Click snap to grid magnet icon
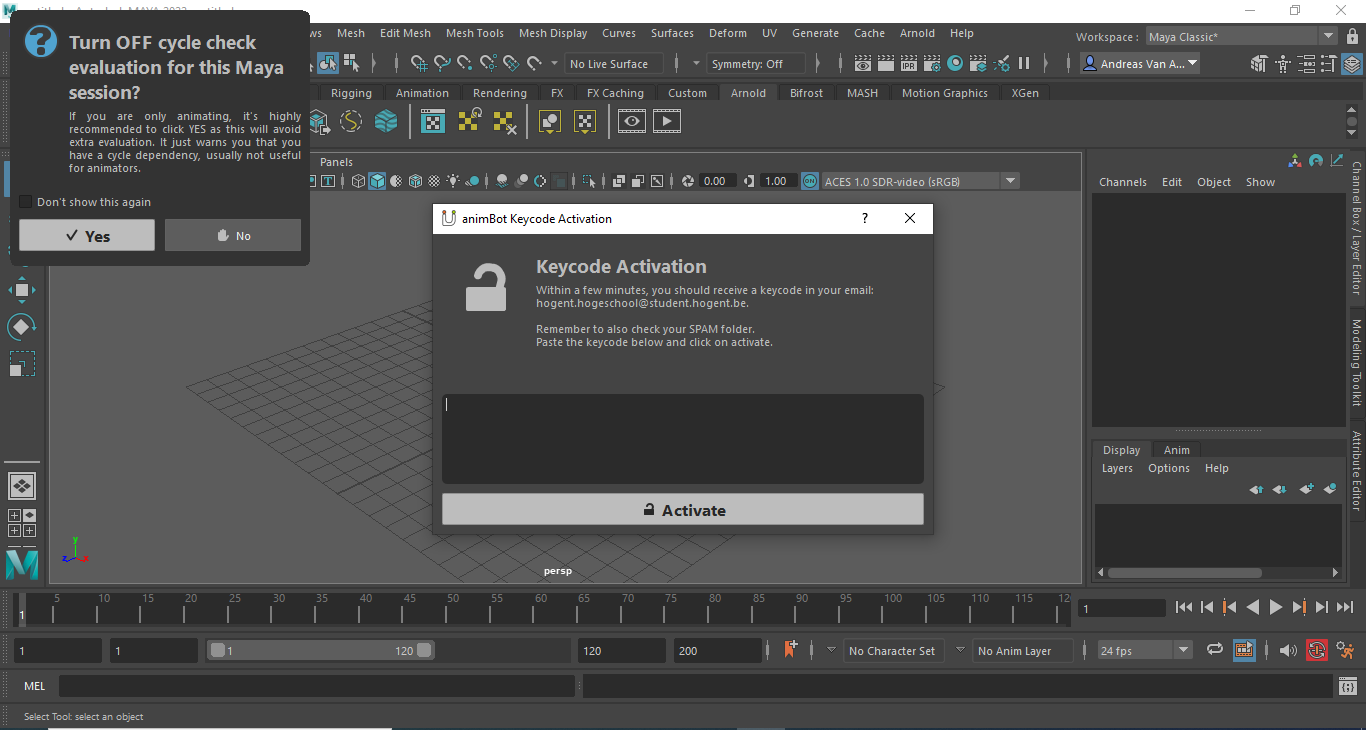The height and width of the screenshot is (730, 1366). 420,63
